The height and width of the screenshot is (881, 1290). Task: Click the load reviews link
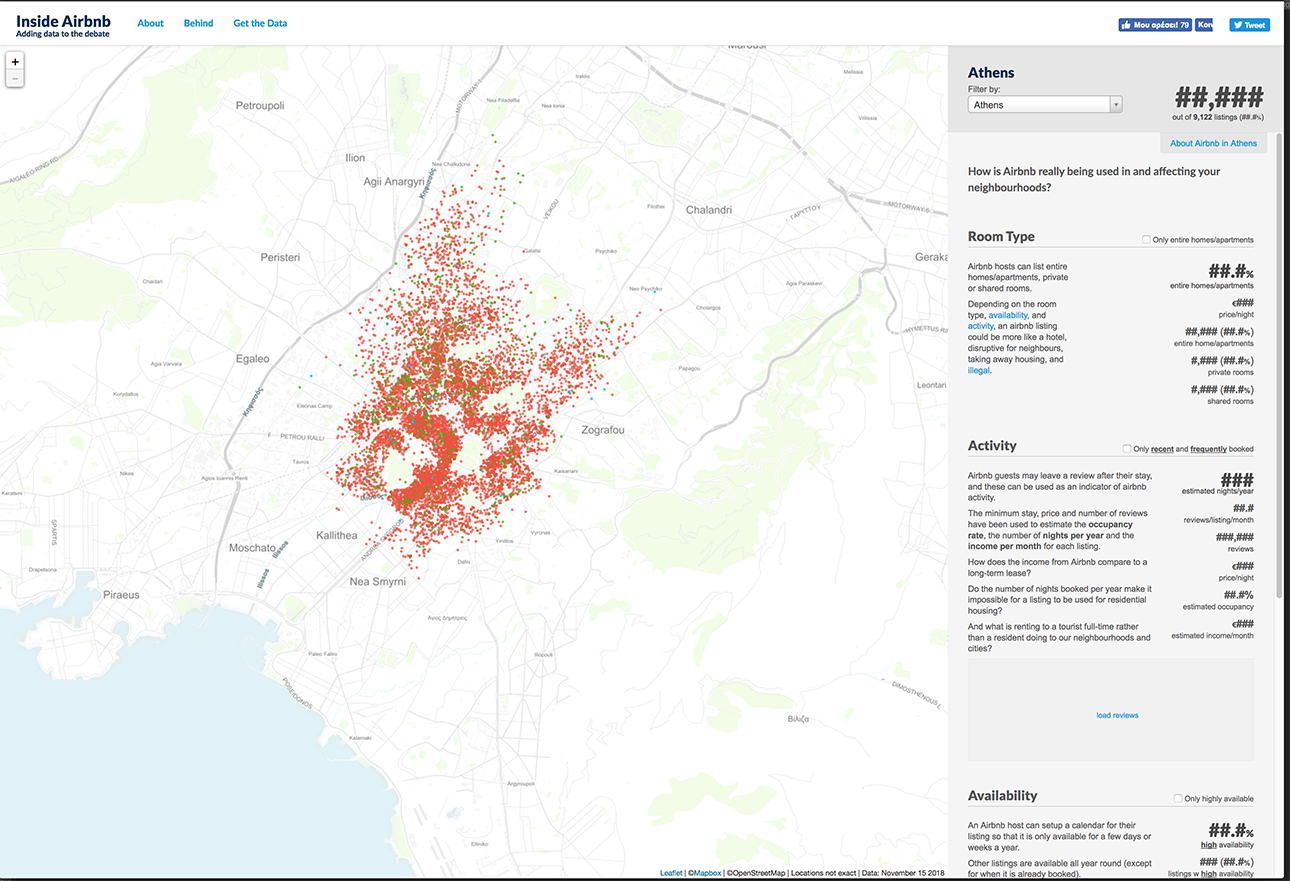pyautogui.click(x=1117, y=715)
